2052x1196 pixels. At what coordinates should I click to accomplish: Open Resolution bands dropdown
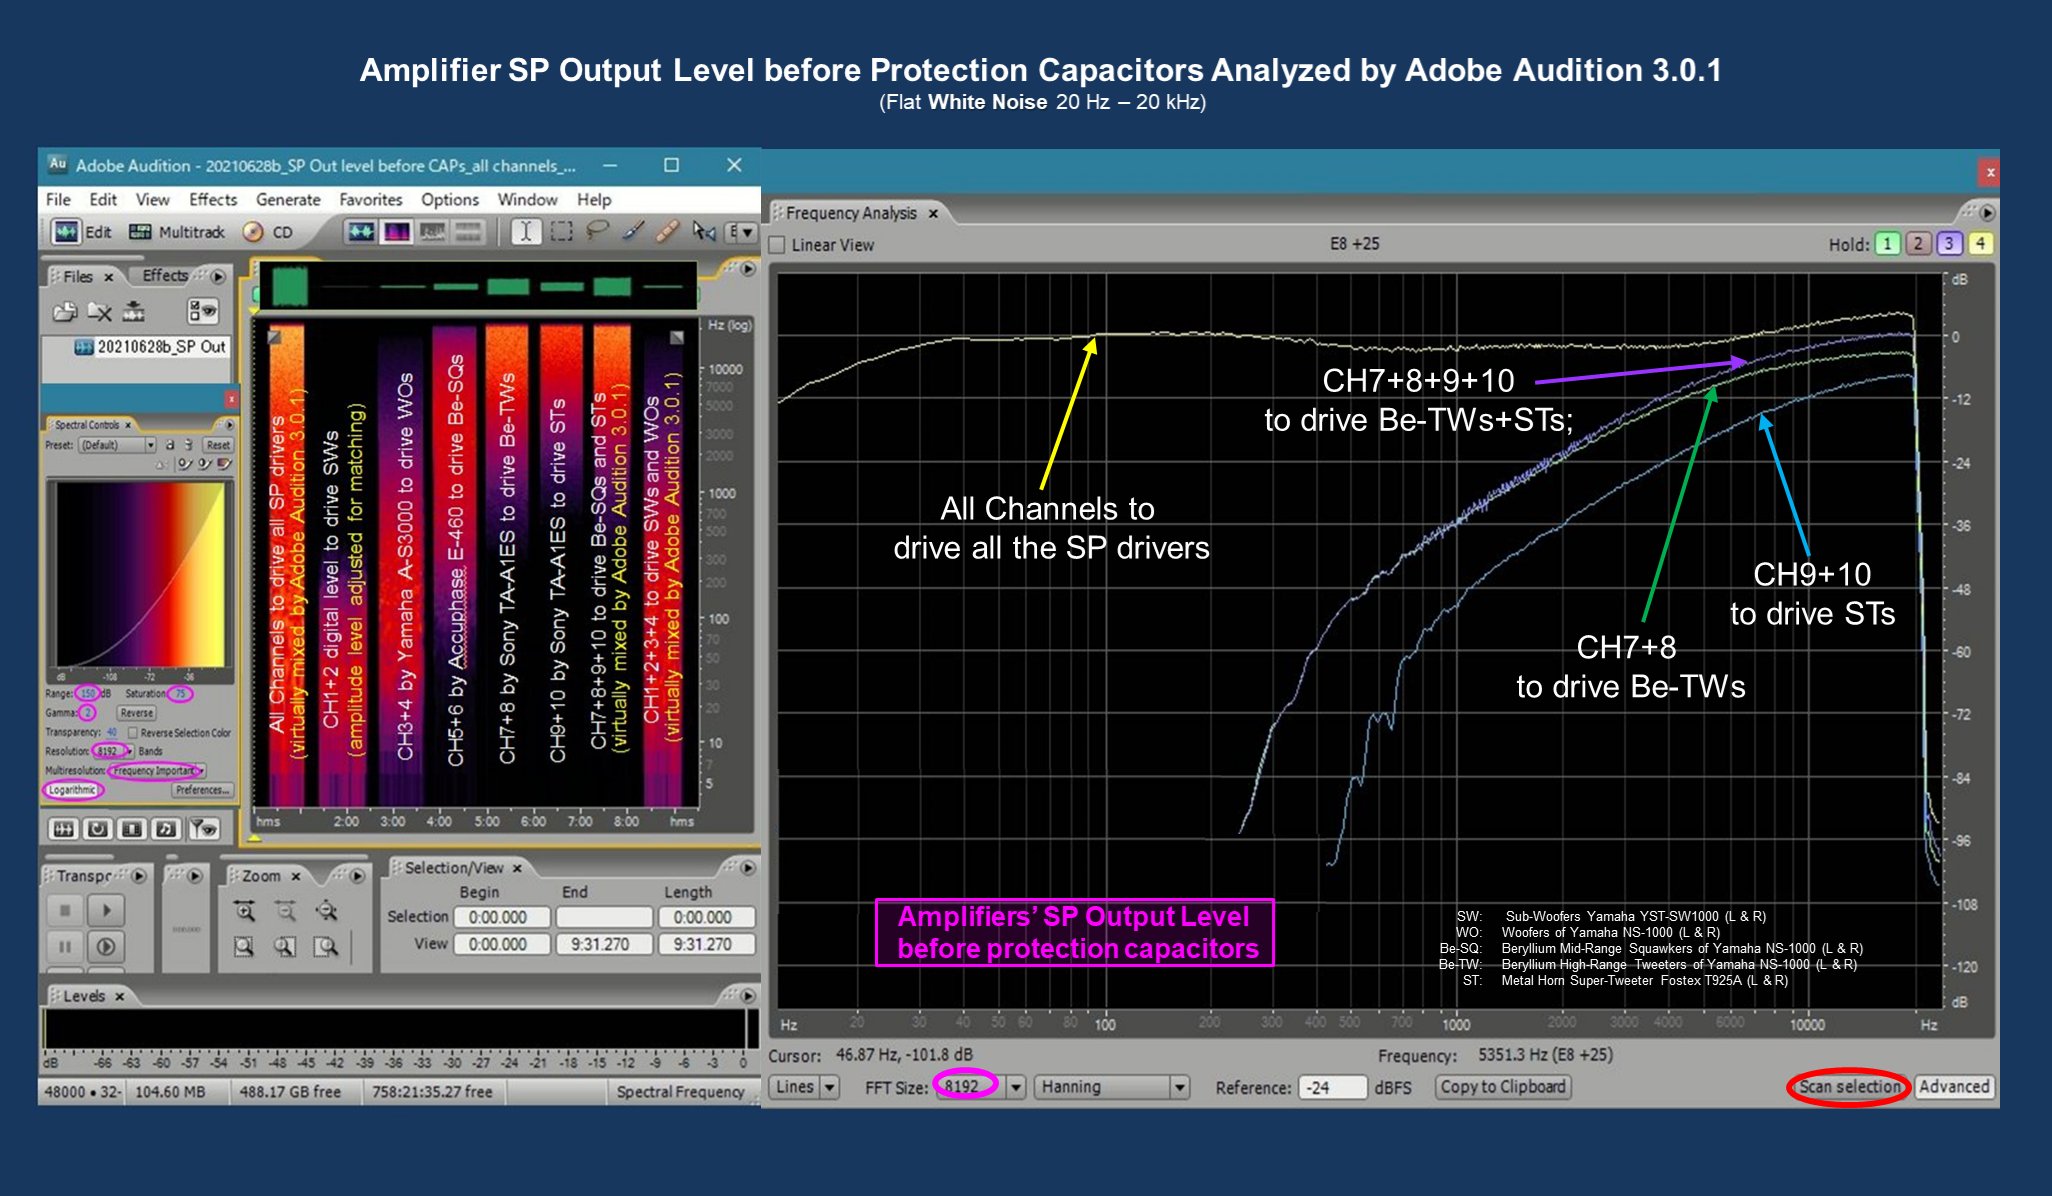pyautogui.click(x=114, y=751)
